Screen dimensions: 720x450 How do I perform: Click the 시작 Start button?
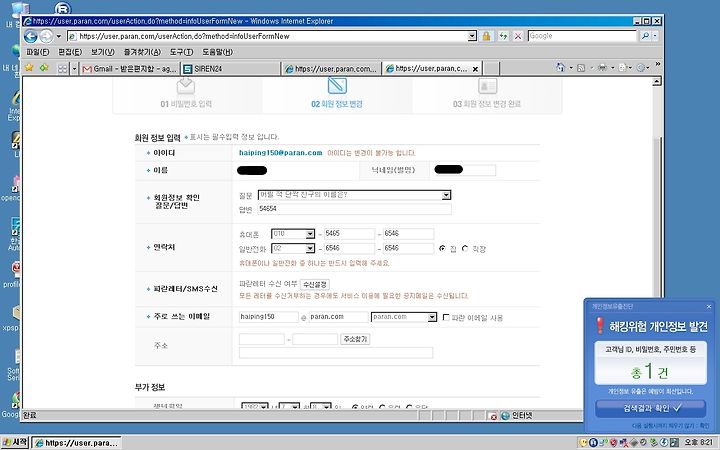[x=15, y=443]
